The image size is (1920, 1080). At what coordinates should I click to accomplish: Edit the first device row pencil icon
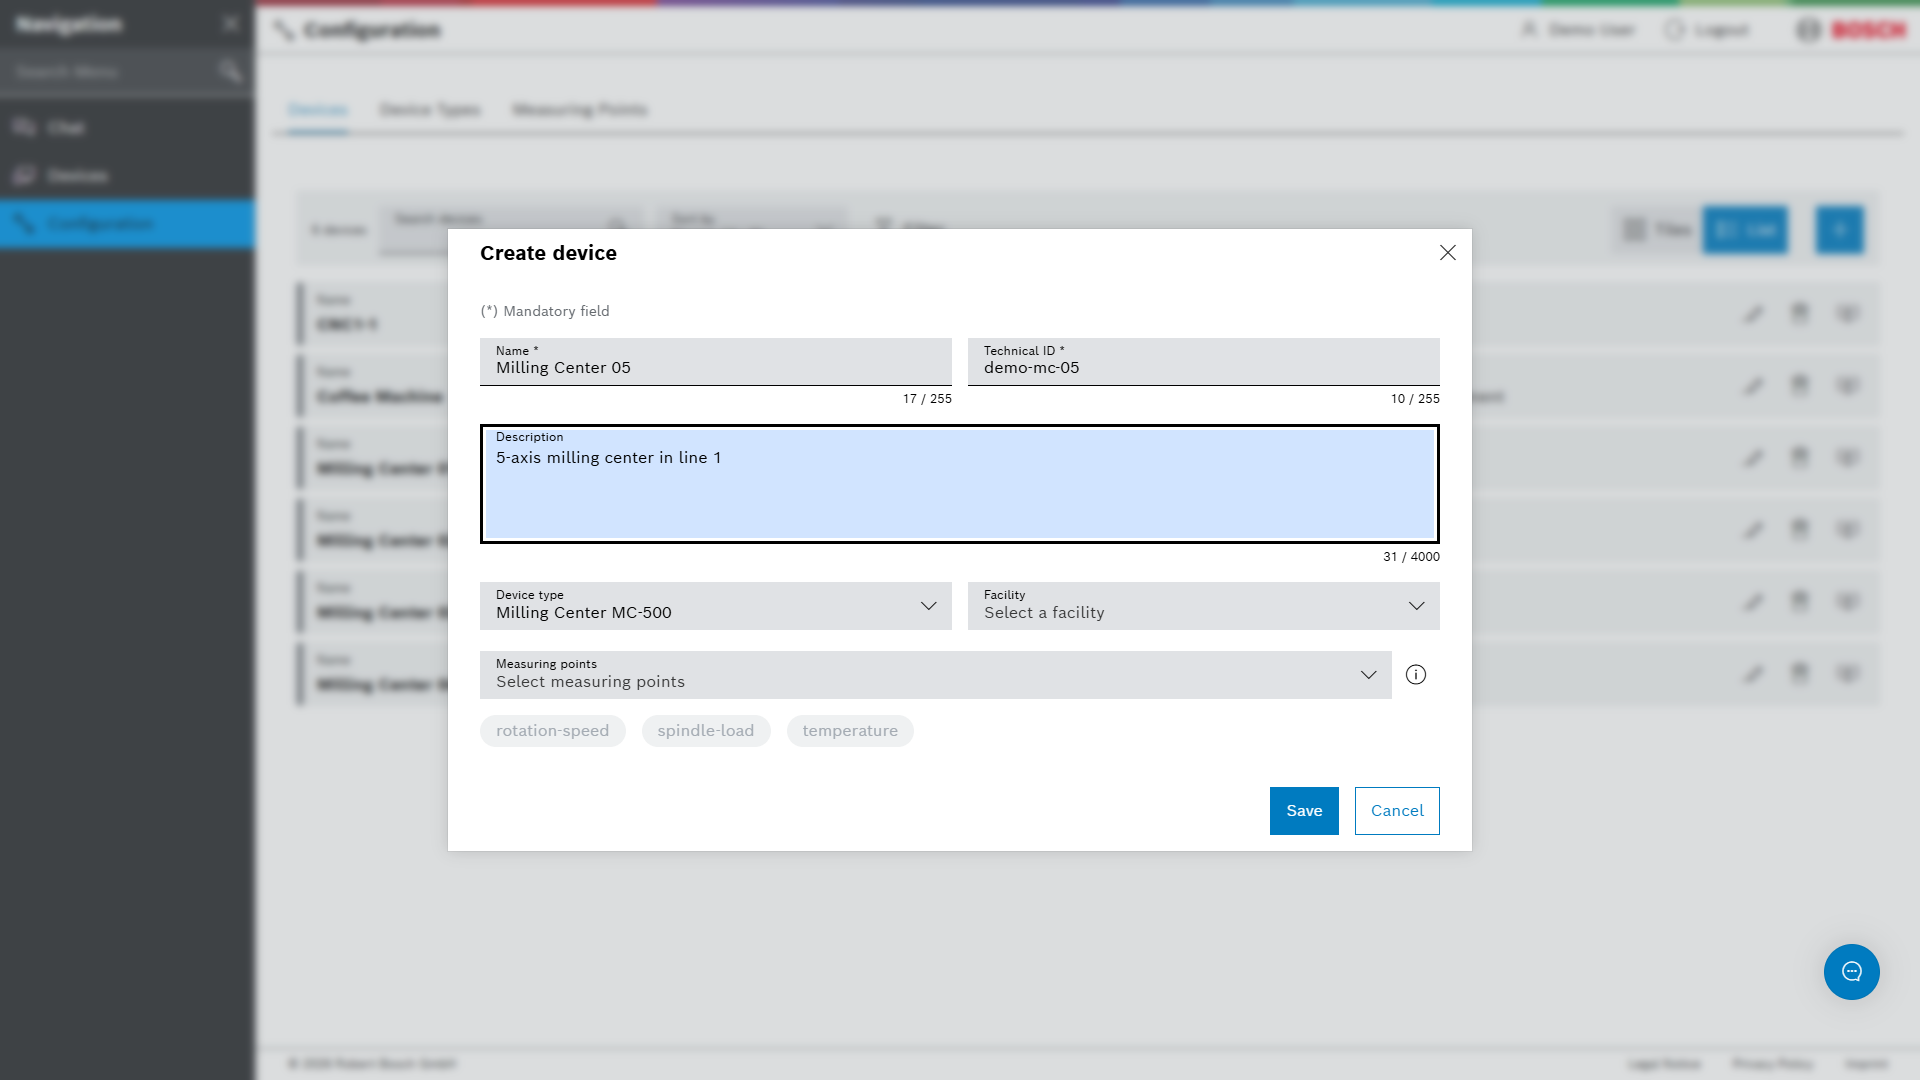[1753, 314]
